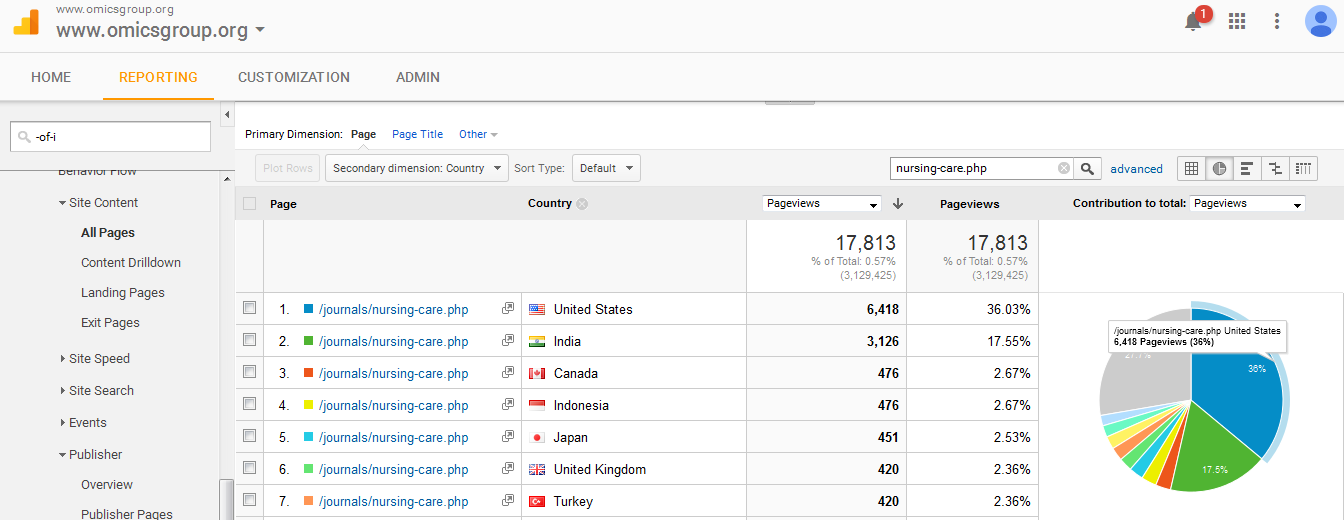1344x520 pixels.
Task: Open United Kingdom row page in new window
Action: (507, 469)
